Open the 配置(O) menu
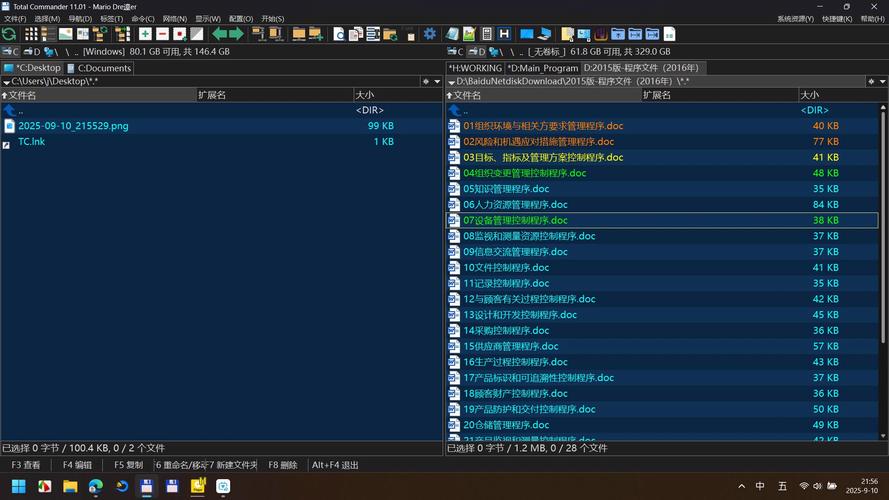Screen dimensions: 889x500 (241, 19)
